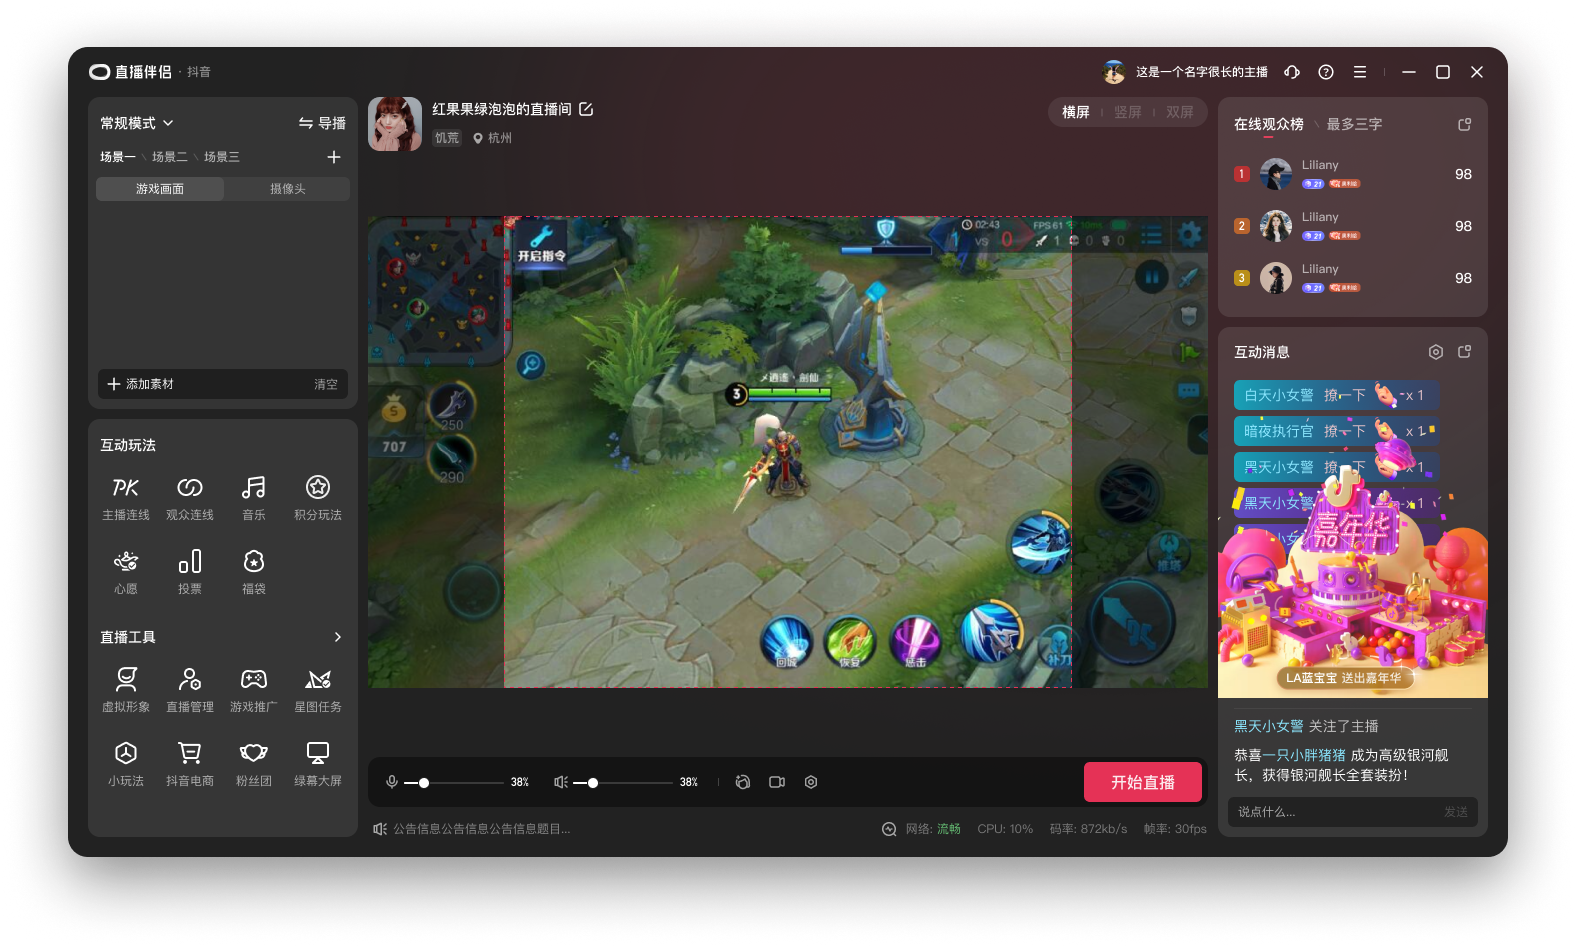The image size is (1576, 946).
Task: Add a new scene with the plus icon
Action: (334, 157)
